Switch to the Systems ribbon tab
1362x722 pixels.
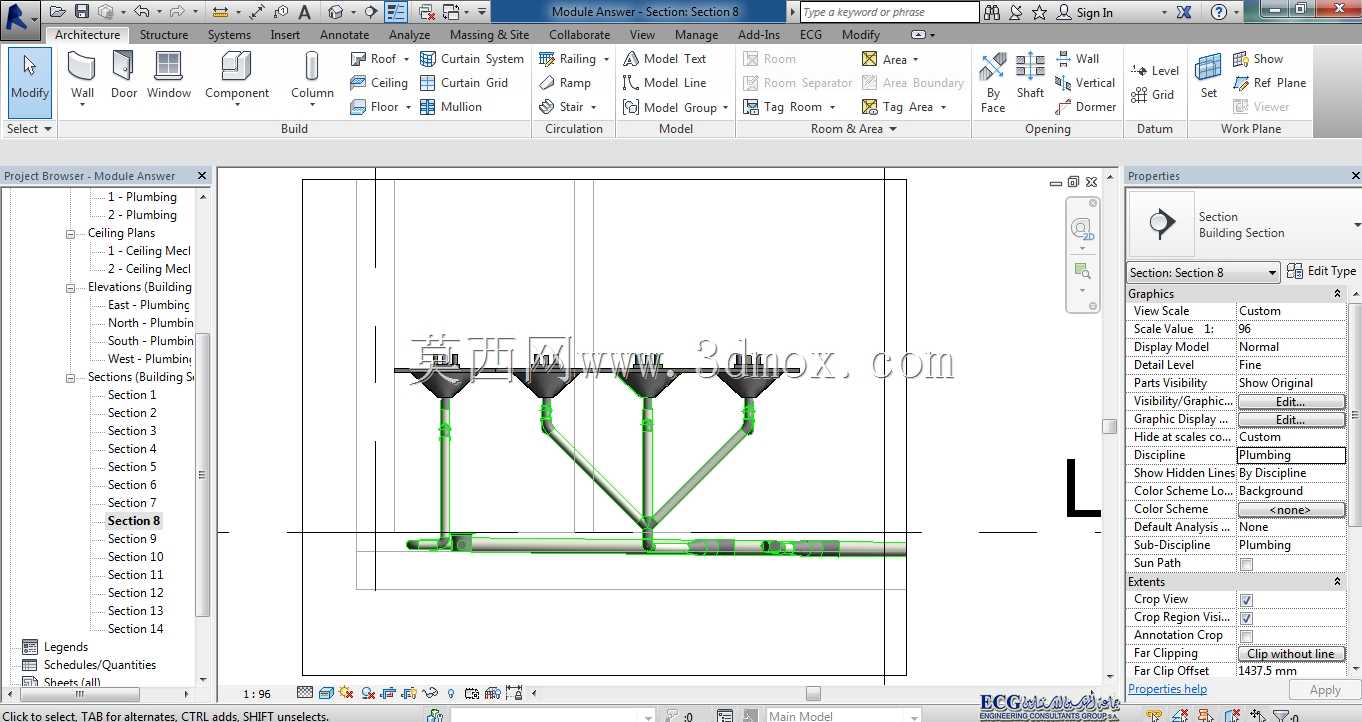coord(229,35)
